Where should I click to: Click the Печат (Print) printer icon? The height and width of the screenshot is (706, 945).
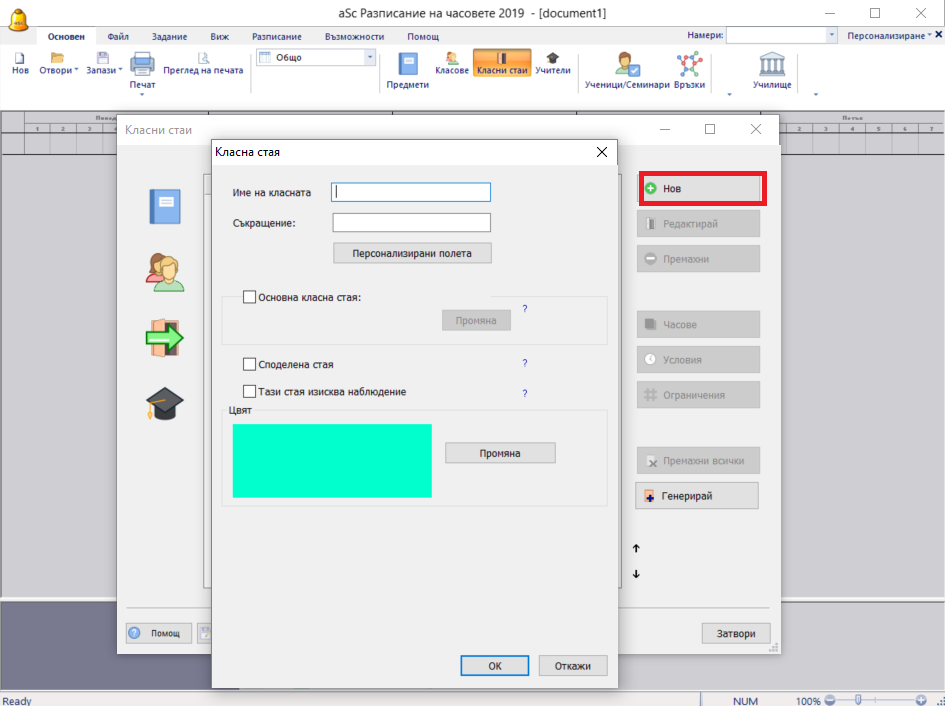[x=142, y=67]
